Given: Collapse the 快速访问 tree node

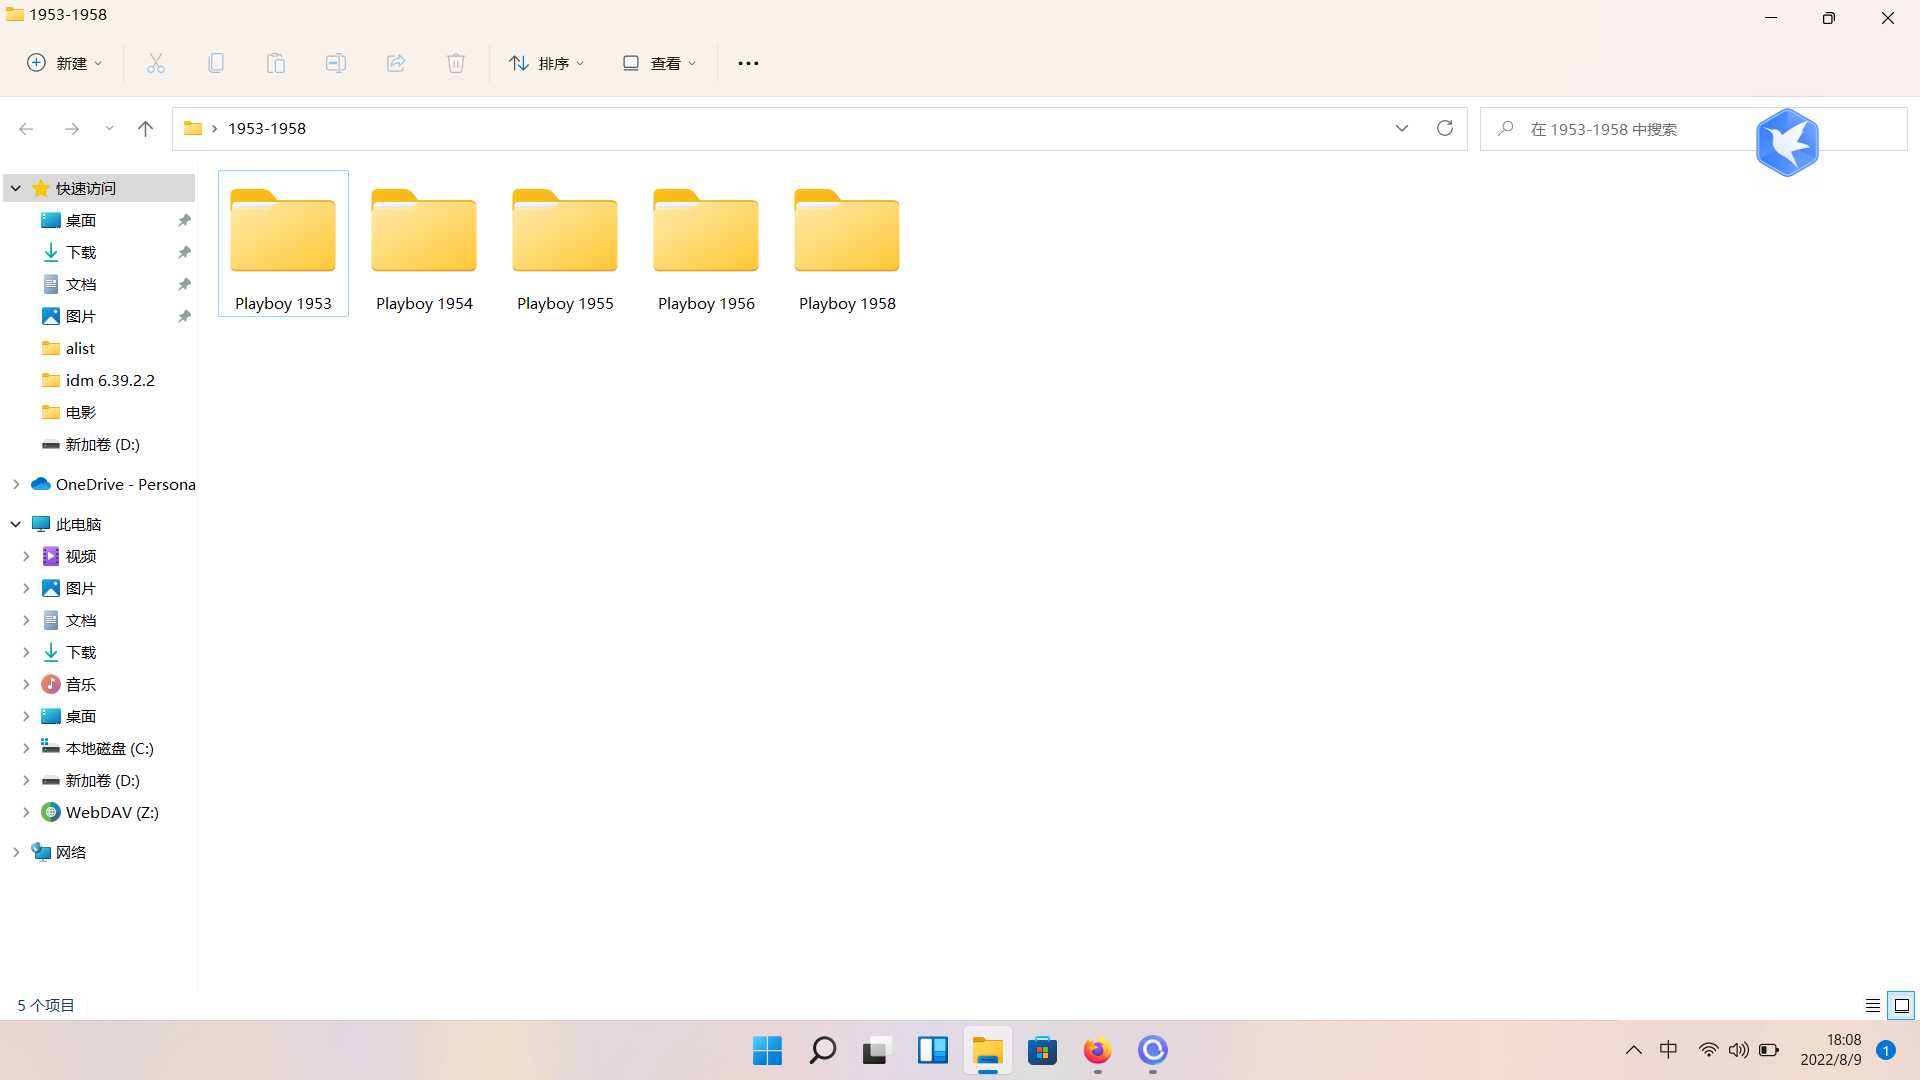Looking at the screenshot, I should [x=16, y=188].
